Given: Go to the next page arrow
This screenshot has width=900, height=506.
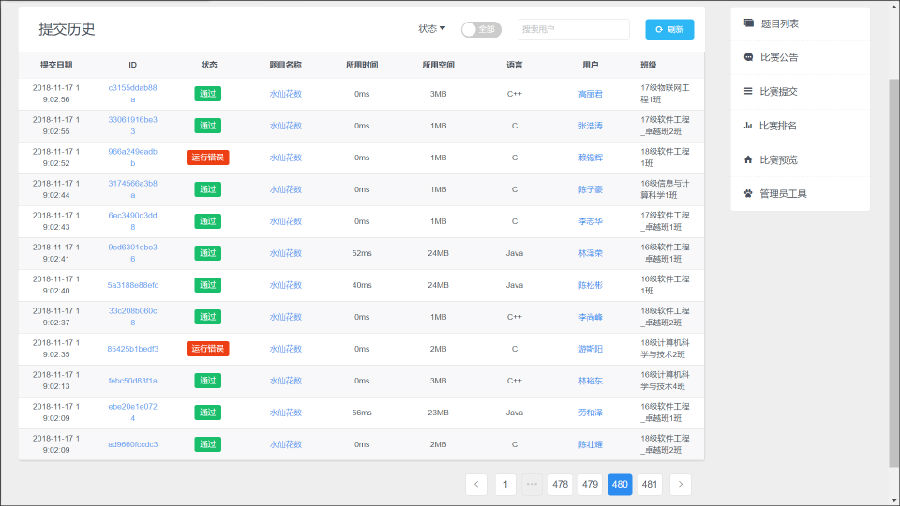Looking at the screenshot, I should point(681,485).
